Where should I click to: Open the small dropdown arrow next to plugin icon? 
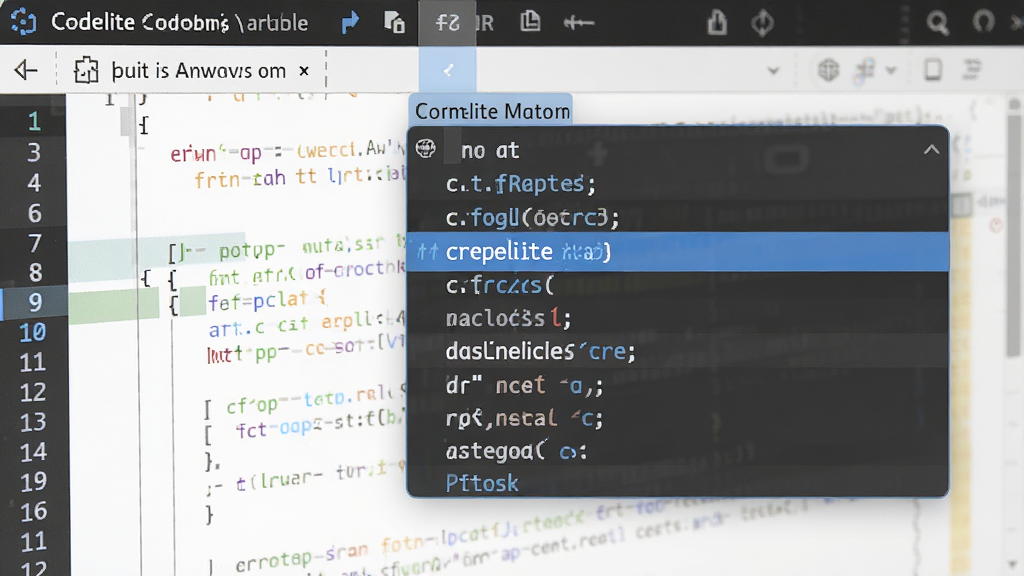[x=891, y=70]
